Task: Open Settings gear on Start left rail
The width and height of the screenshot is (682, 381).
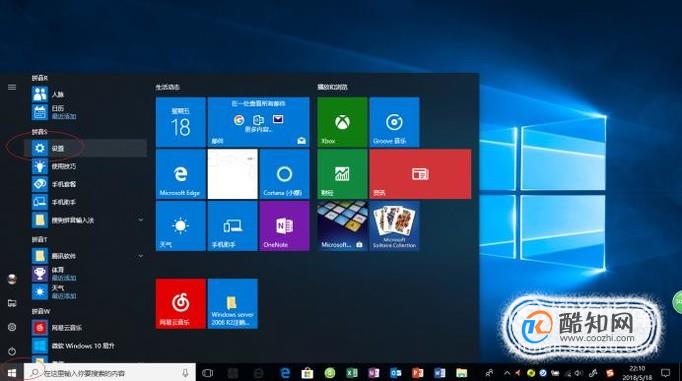Action: point(12,327)
